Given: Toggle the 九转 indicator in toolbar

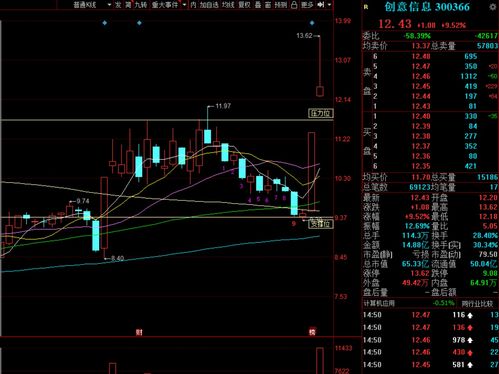Looking at the screenshot, I should (140, 5).
